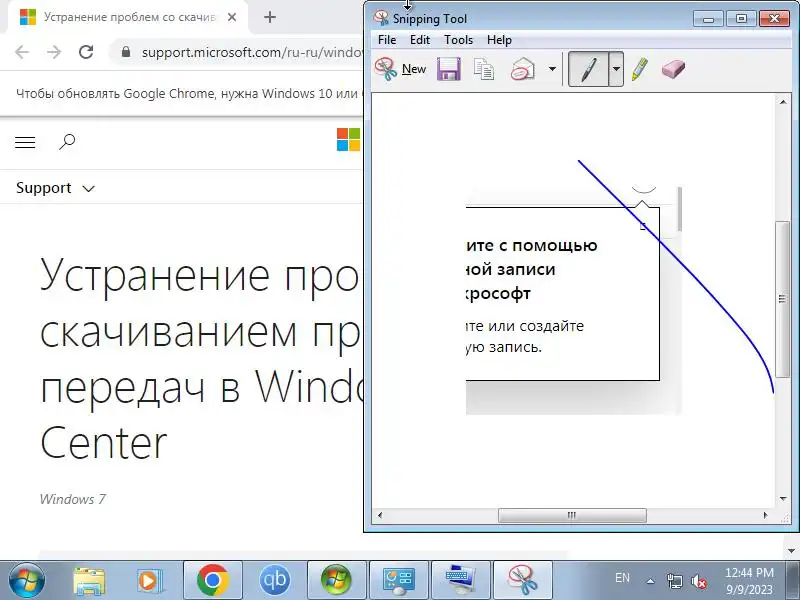Reload the page in Chrome
The height and width of the screenshot is (600, 800).
pos(86,52)
